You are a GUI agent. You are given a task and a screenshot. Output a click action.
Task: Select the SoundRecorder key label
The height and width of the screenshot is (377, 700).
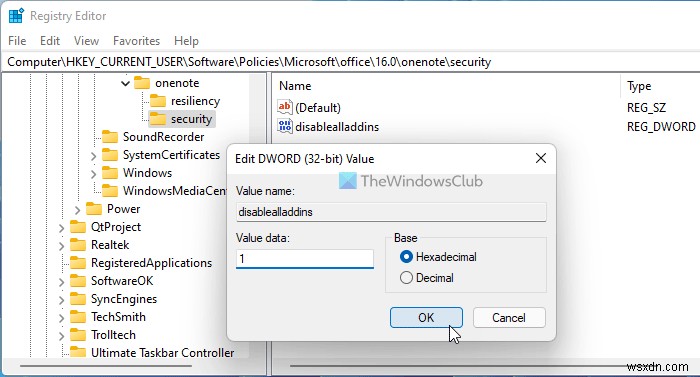click(163, 137)
